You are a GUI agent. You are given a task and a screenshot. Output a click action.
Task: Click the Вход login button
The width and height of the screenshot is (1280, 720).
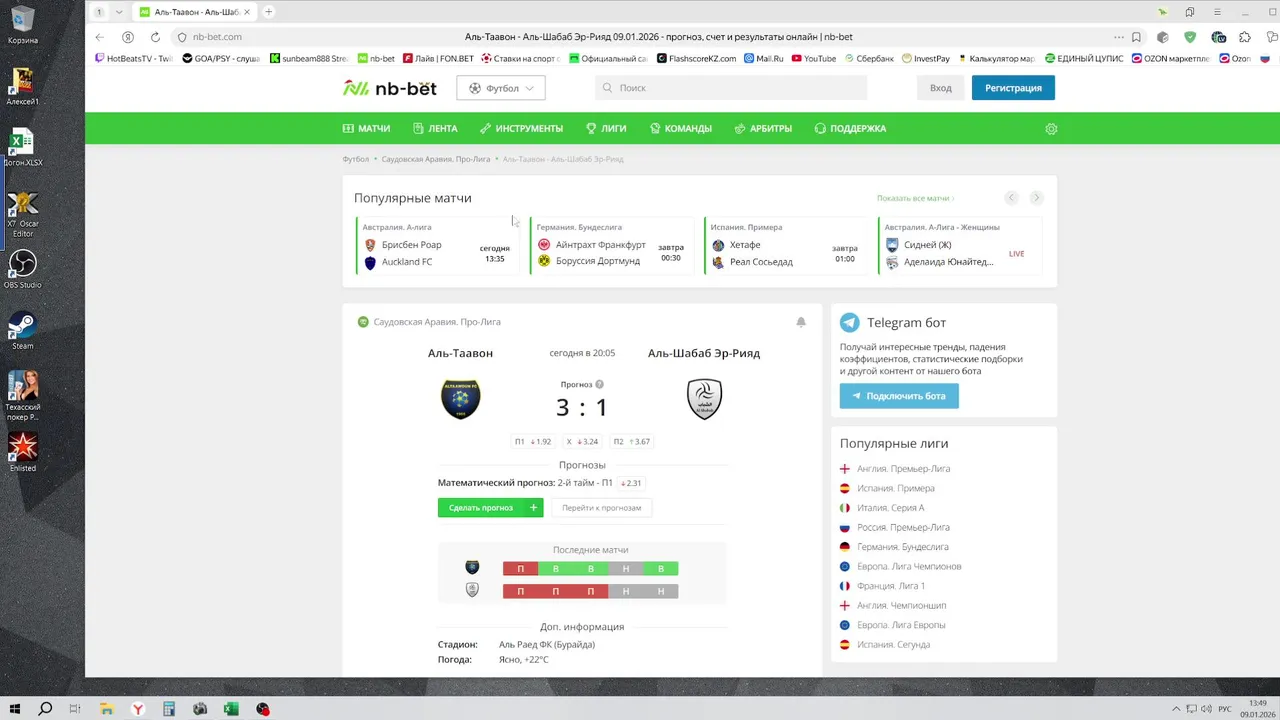(x=941, y=88)
